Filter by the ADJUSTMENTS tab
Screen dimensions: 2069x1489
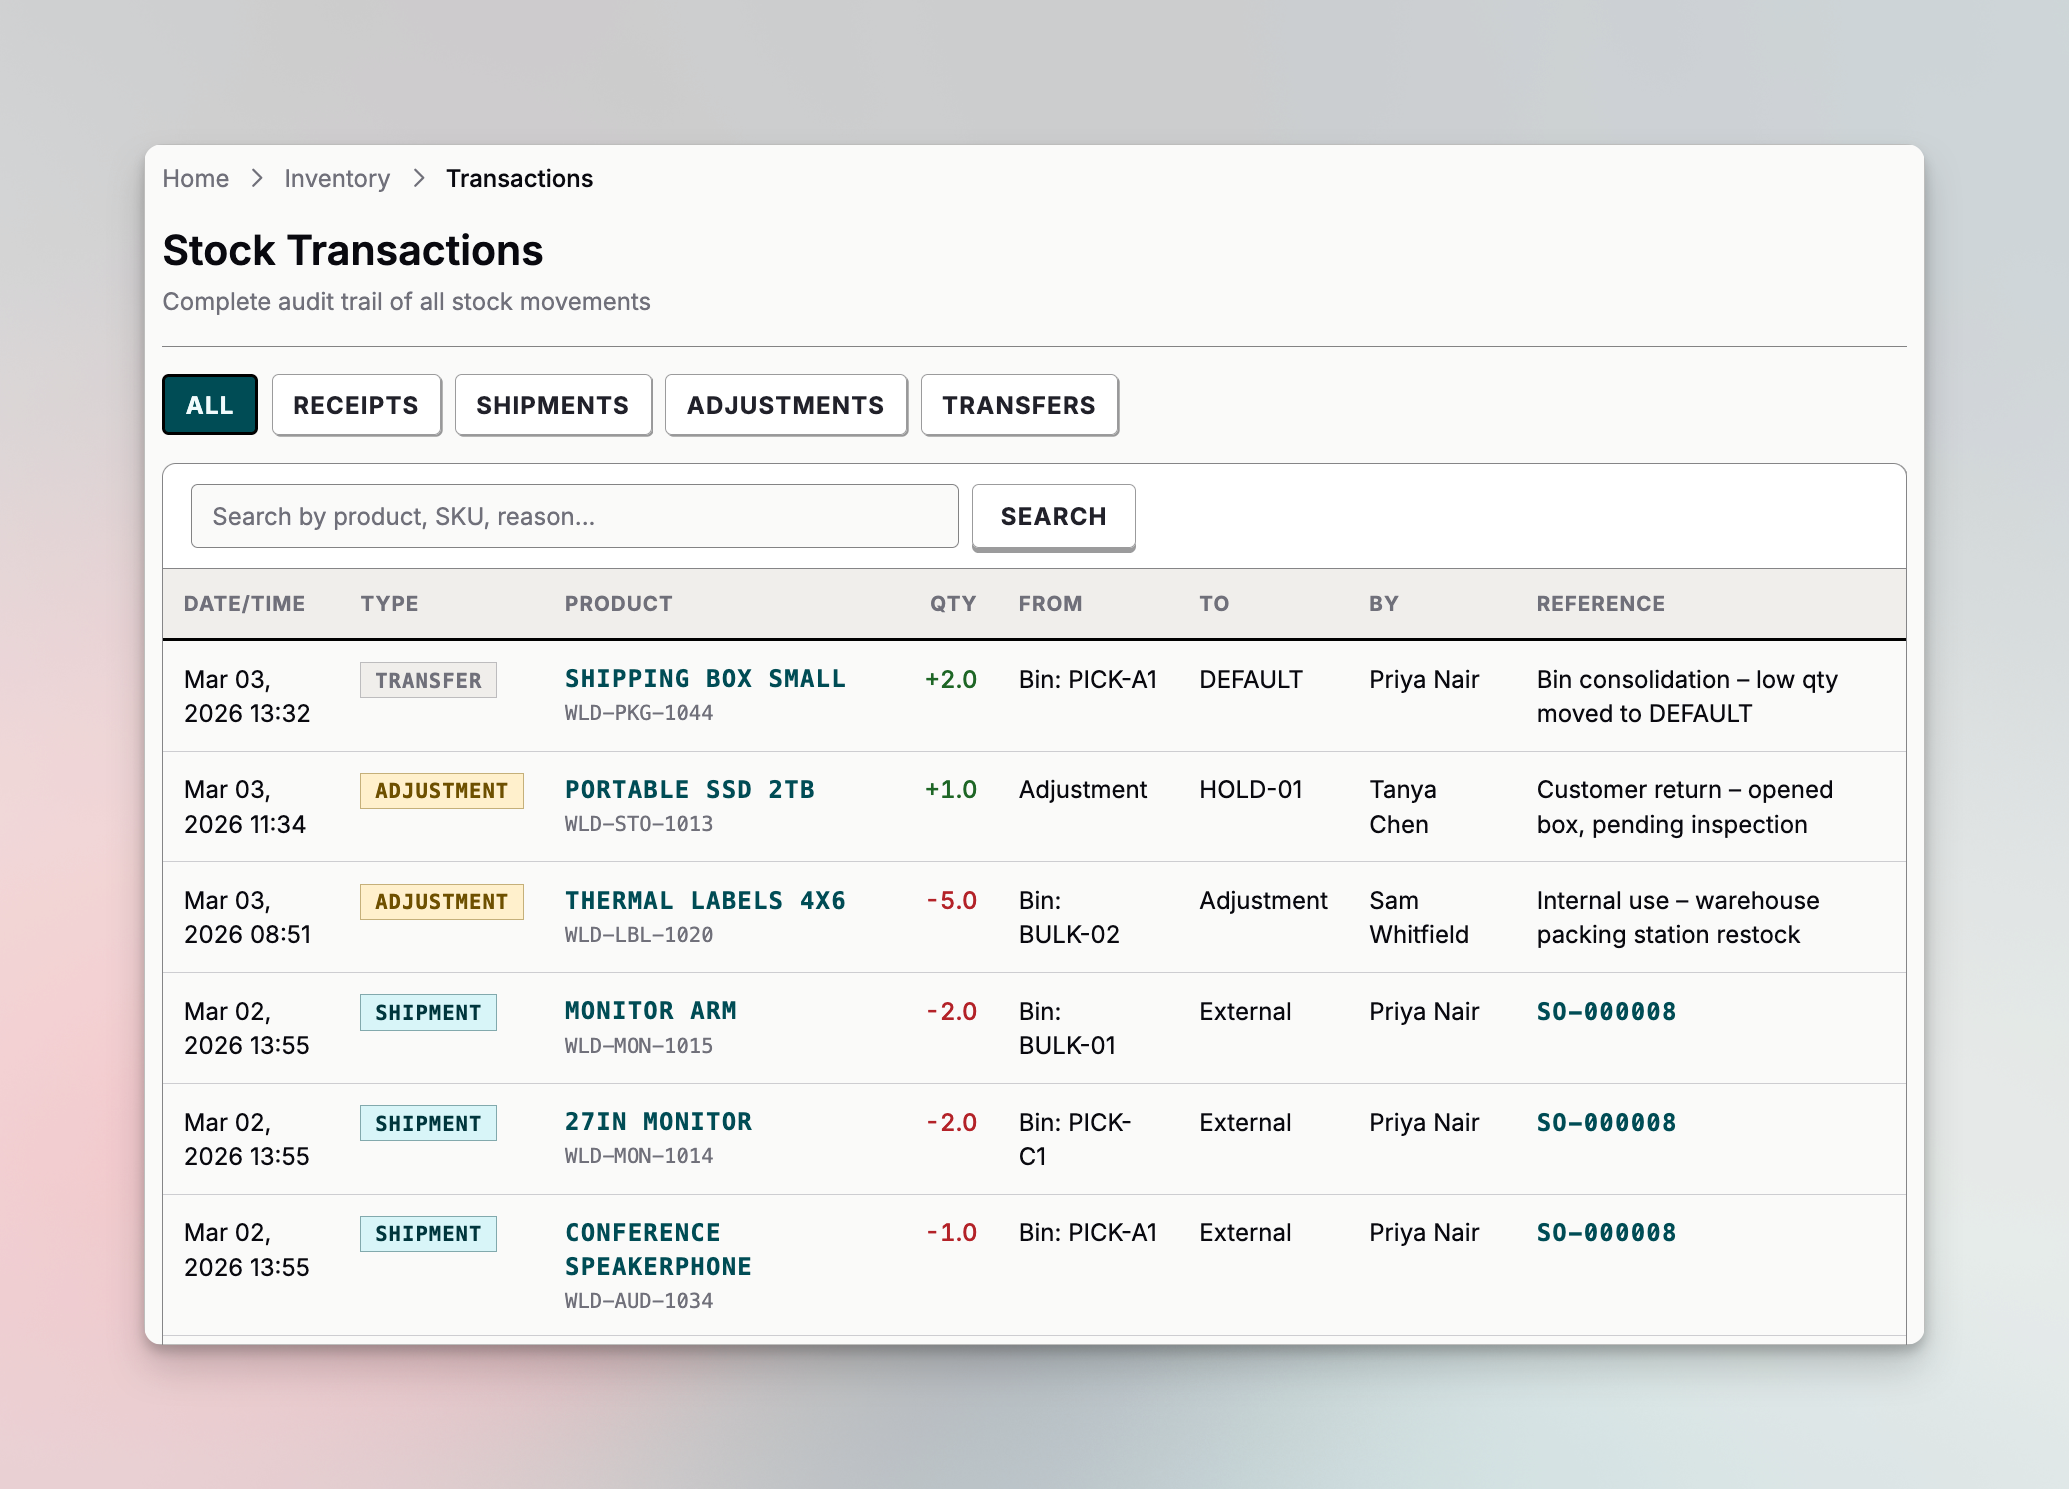pyautogui.click(x=786, y=405)
